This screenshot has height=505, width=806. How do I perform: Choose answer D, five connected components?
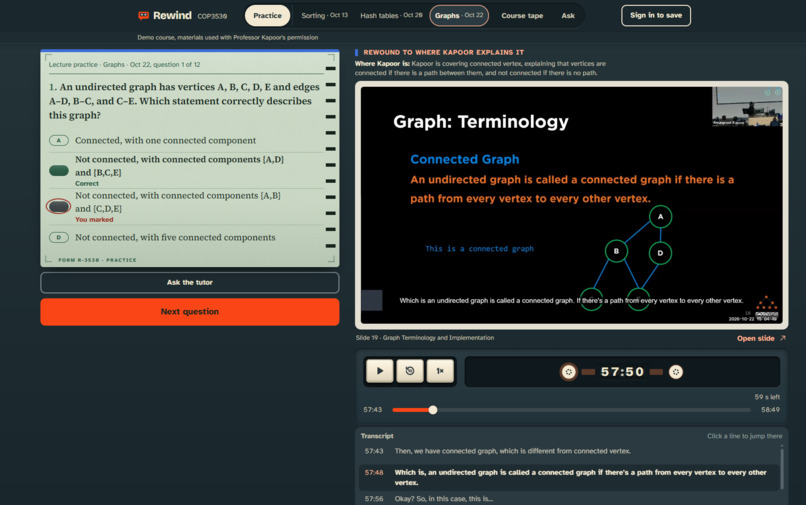(x=185, y=238)
